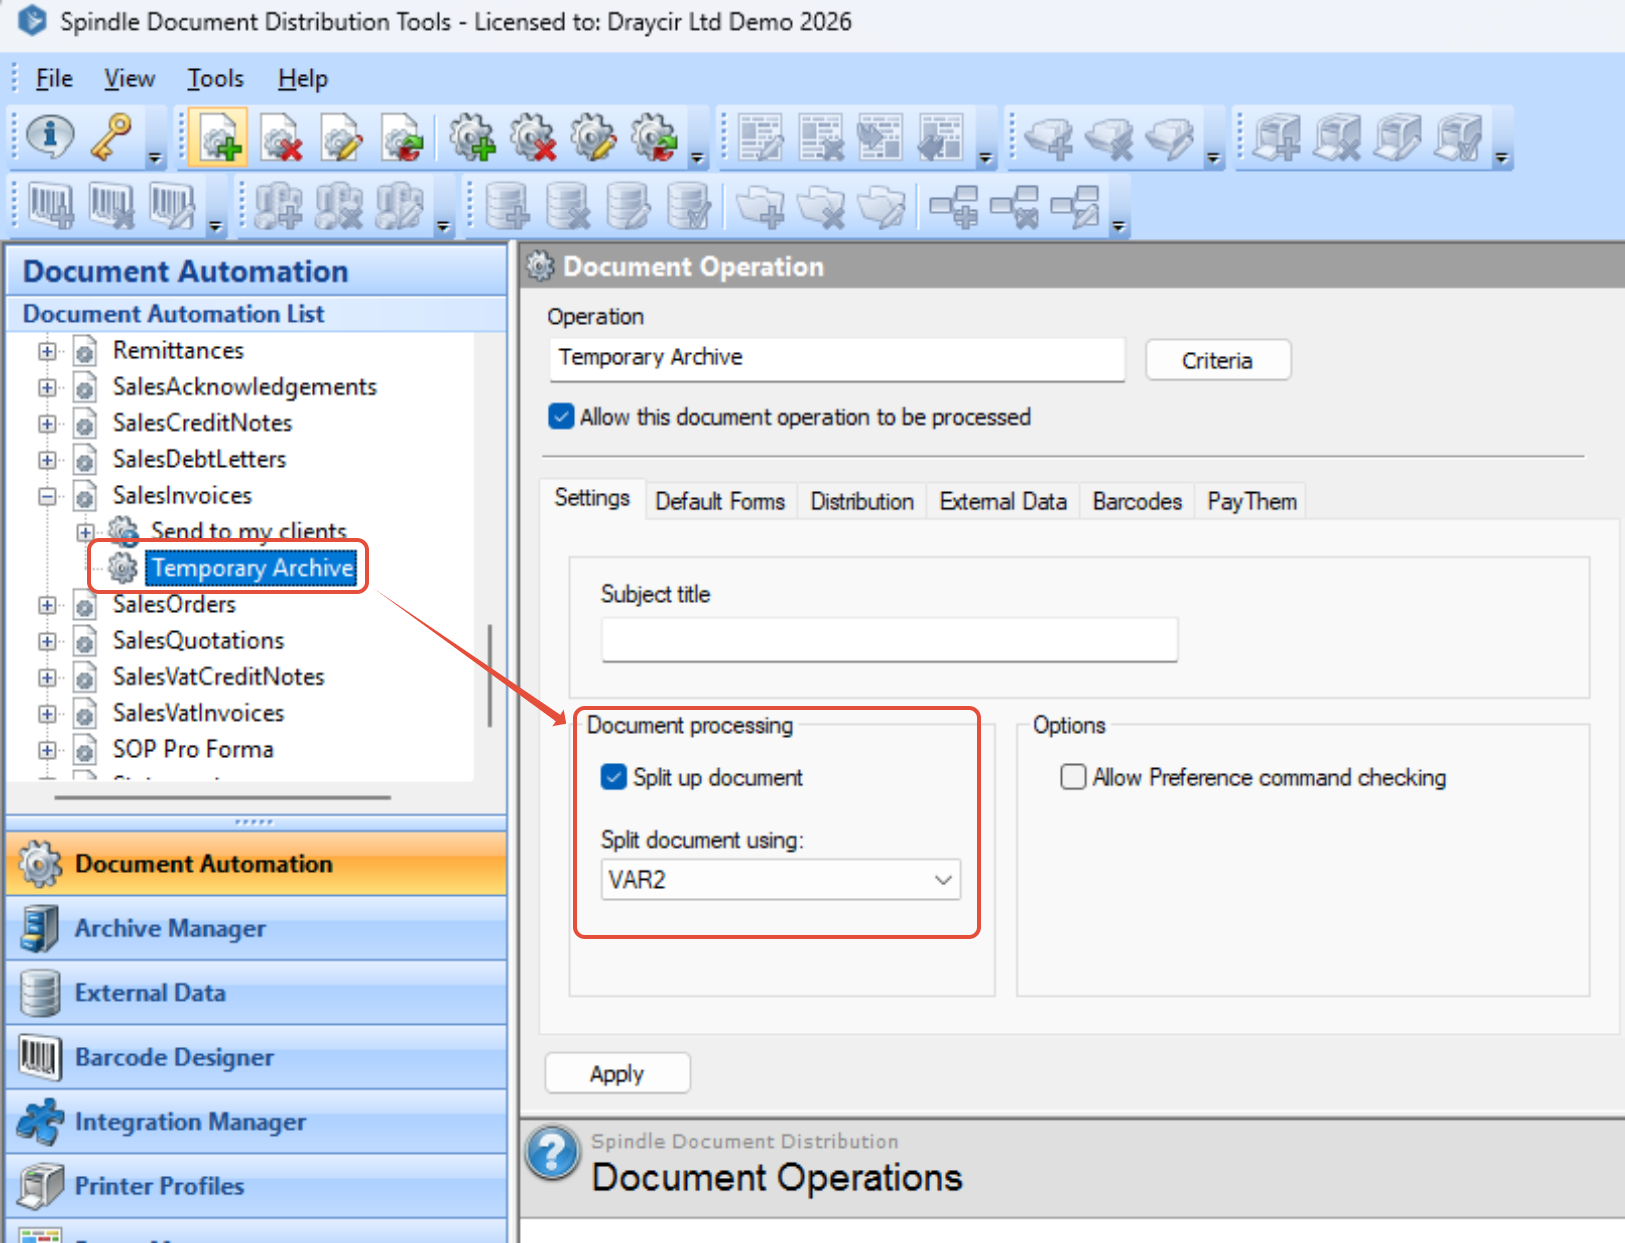Edit operation gear with pencil icon
The width and height of the screenshot is (1625, 1243).
594,137
